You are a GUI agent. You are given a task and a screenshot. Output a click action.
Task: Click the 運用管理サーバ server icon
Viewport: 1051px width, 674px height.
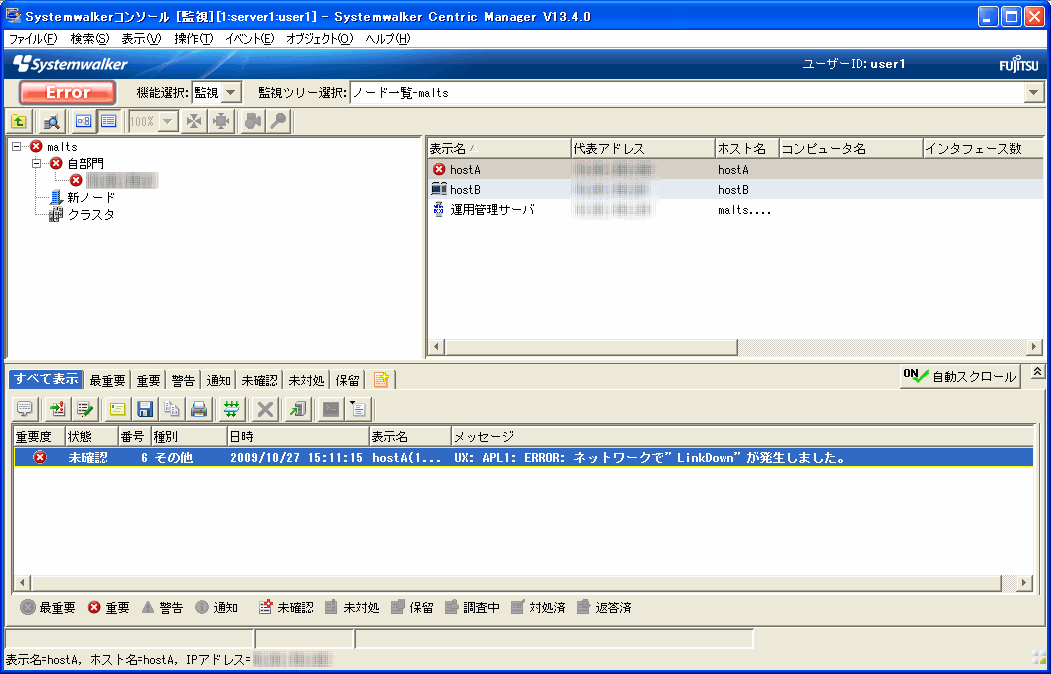click(439, 210)
